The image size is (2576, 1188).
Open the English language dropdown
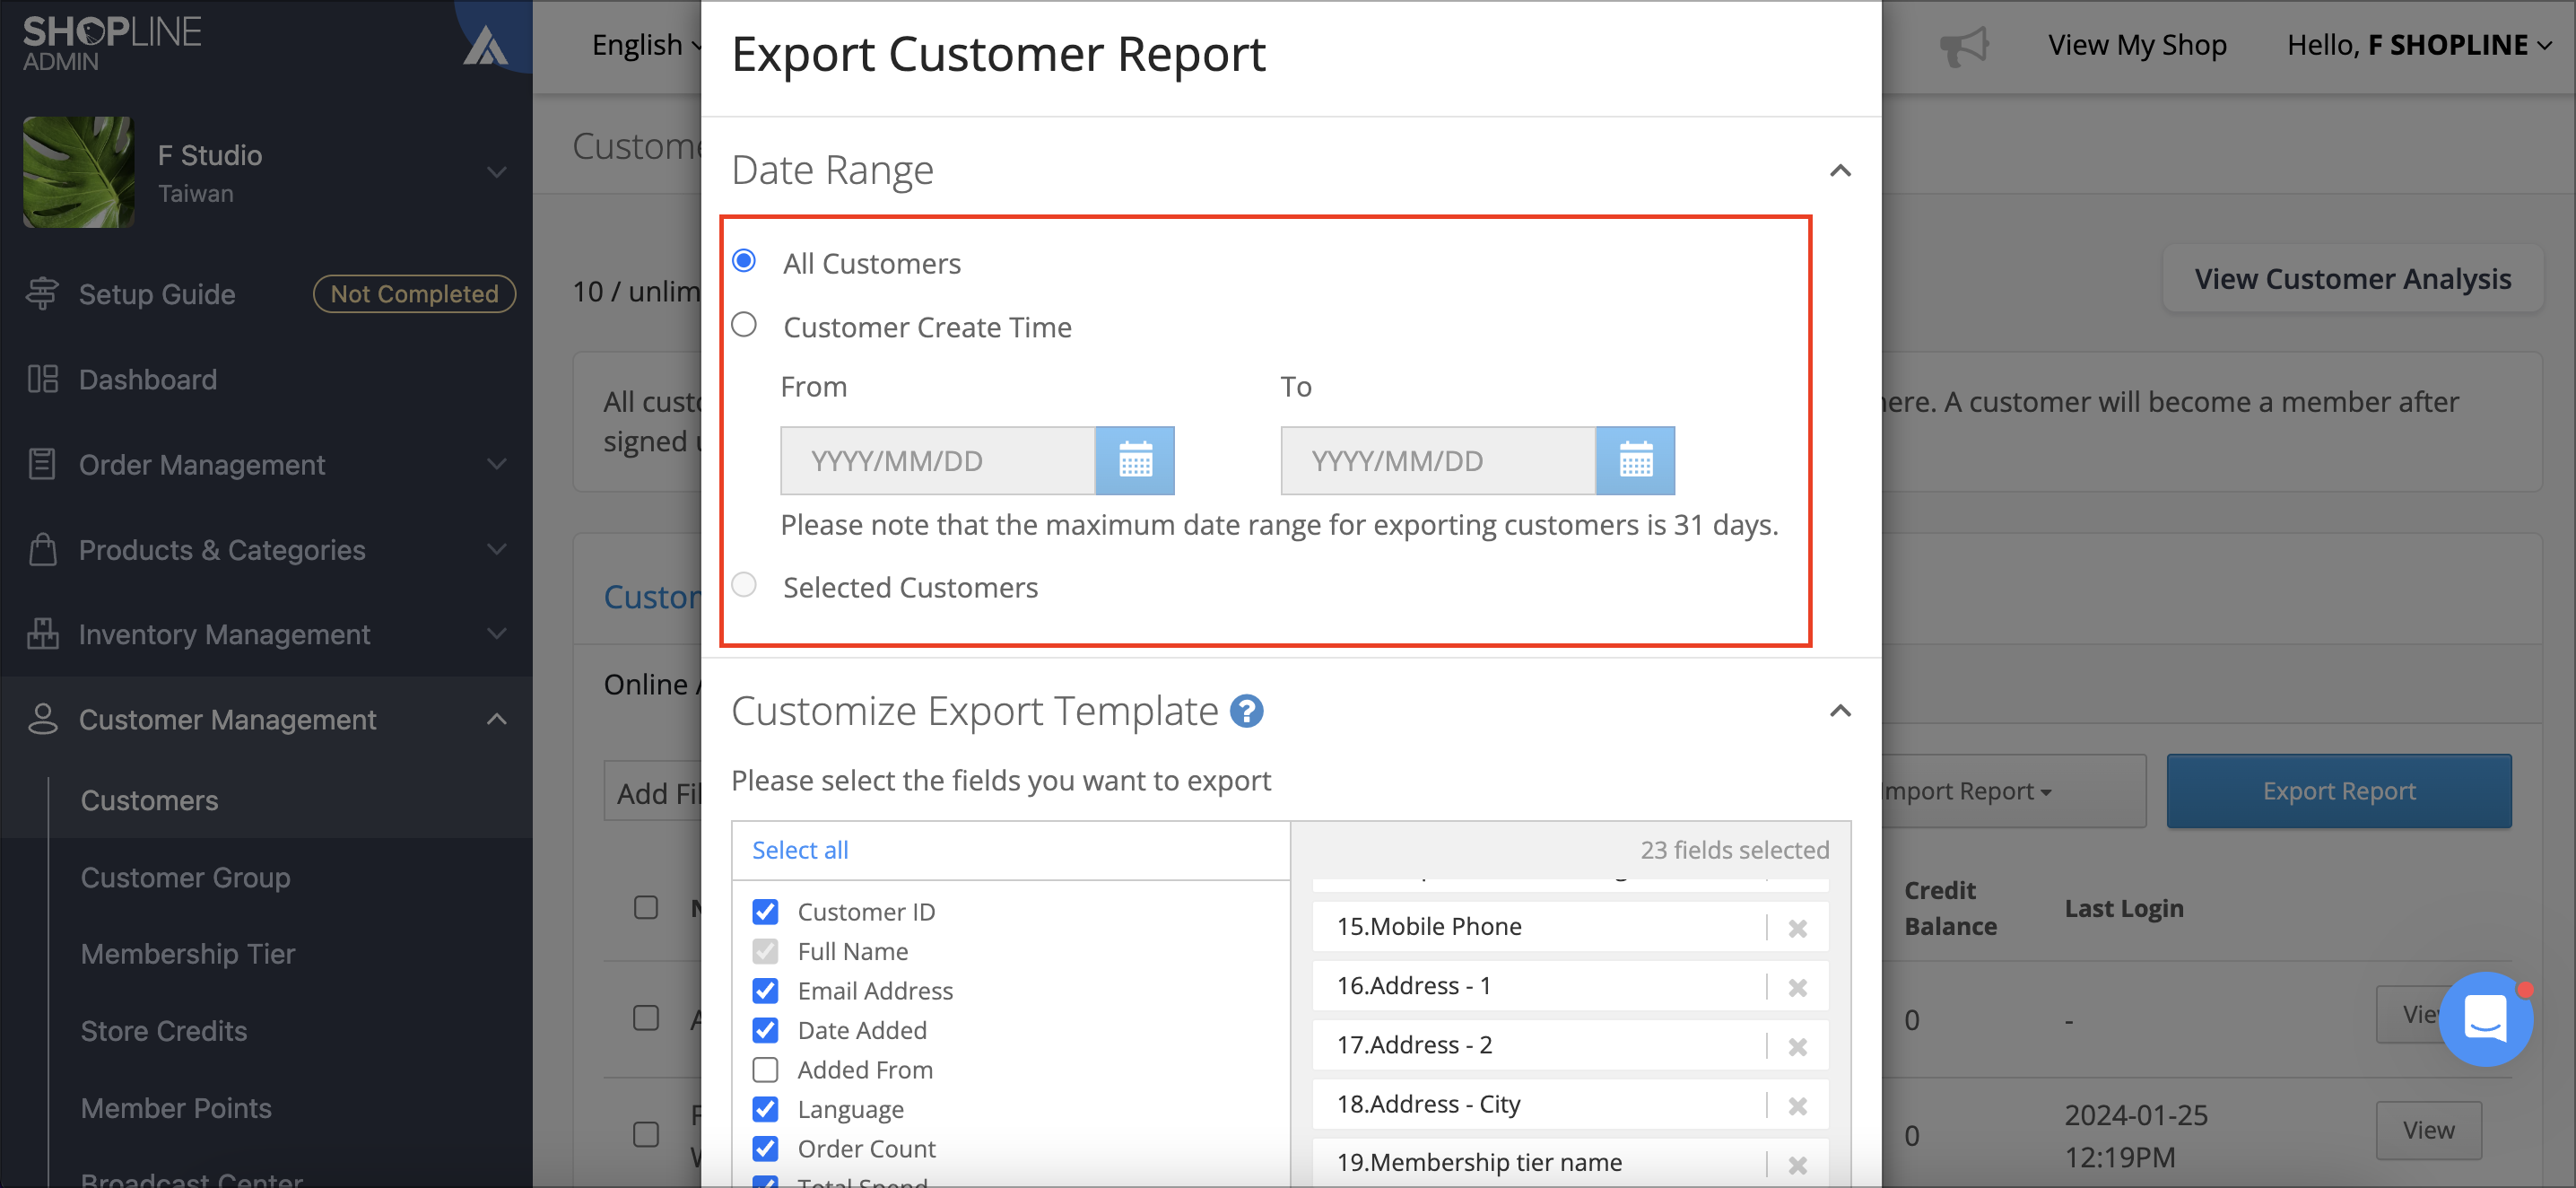tap(646, 45)
